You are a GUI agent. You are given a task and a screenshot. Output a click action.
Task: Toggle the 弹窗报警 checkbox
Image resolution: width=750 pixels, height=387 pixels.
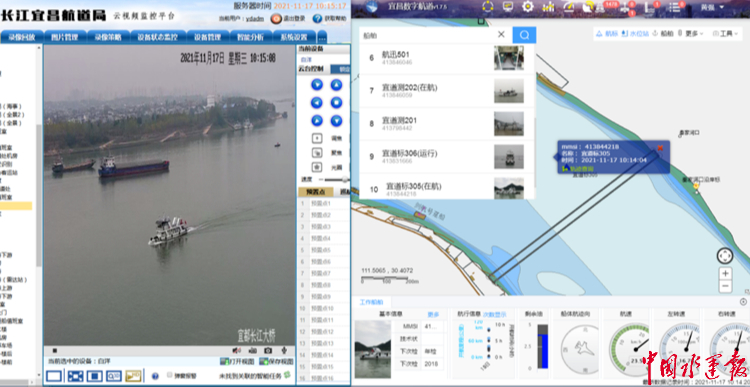(169, 376)
